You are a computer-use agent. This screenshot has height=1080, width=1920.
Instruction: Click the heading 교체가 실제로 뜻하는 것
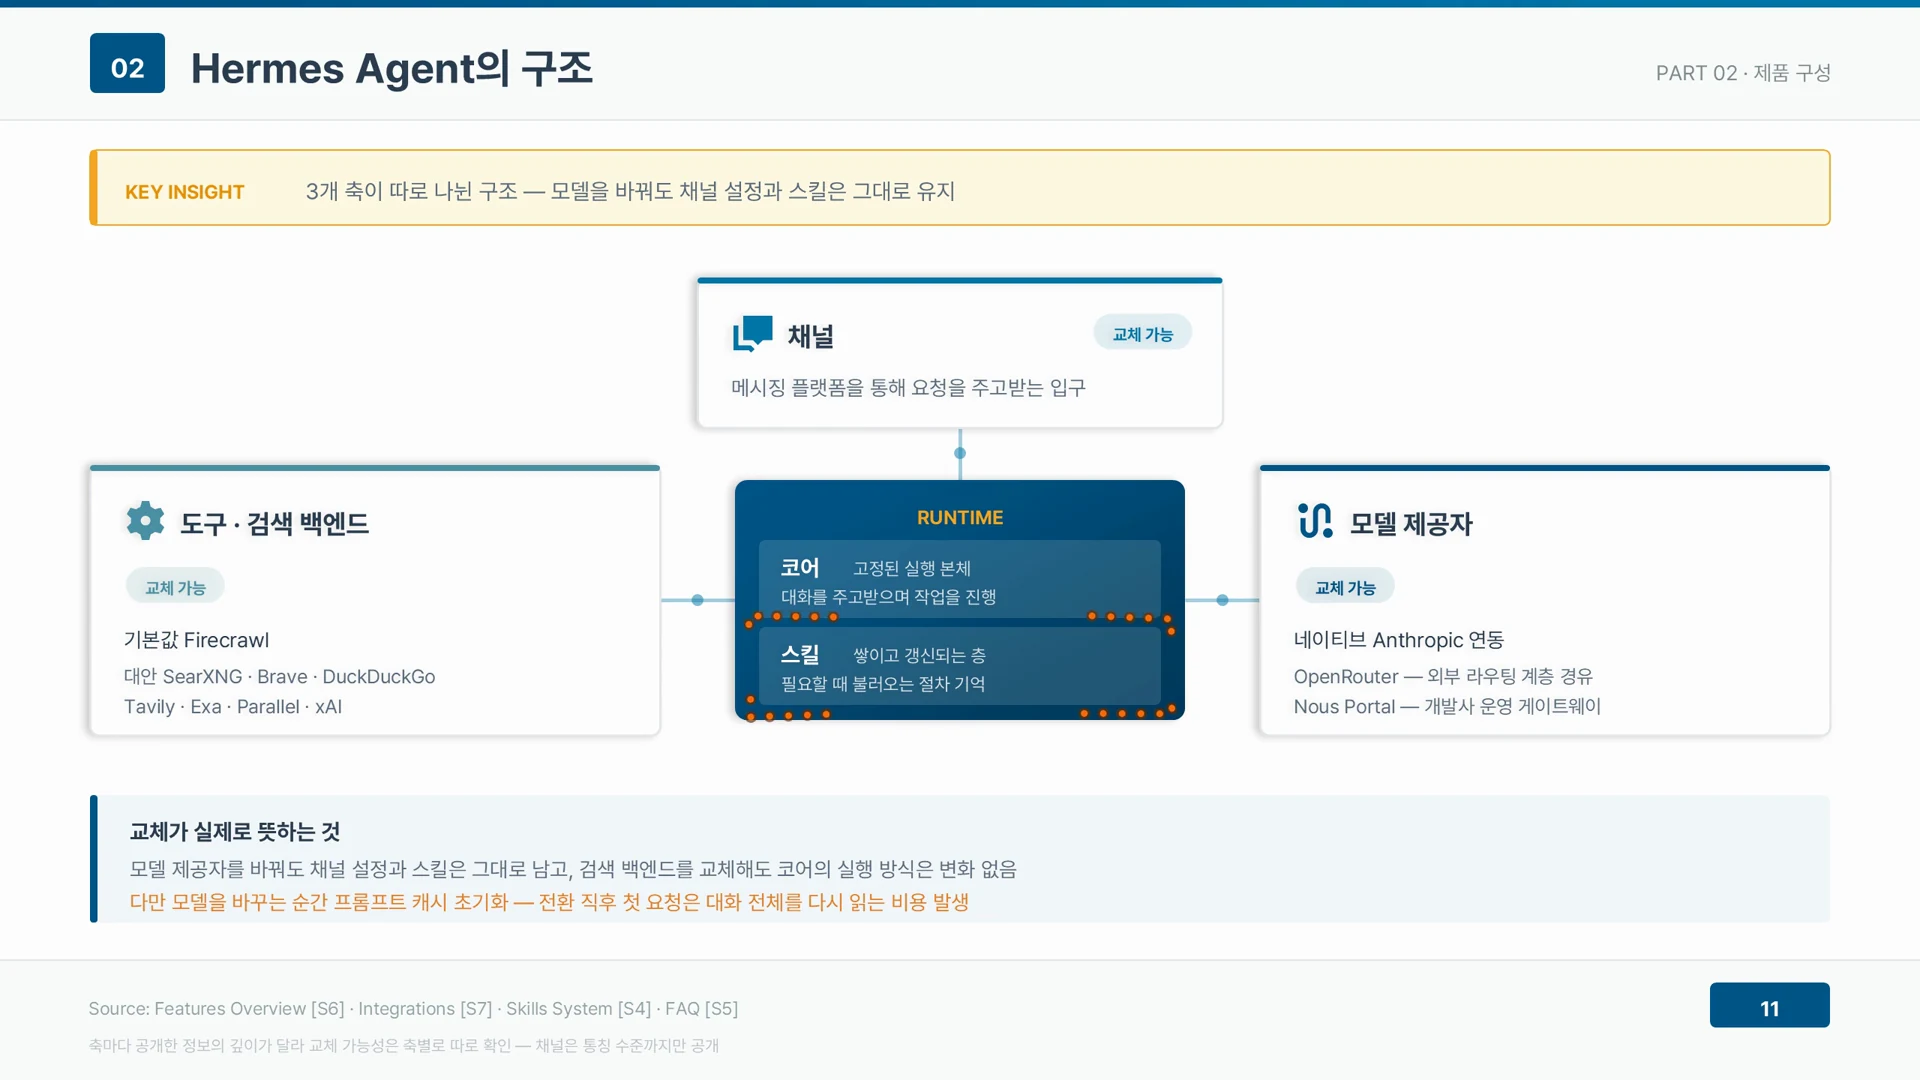[235, 831]
